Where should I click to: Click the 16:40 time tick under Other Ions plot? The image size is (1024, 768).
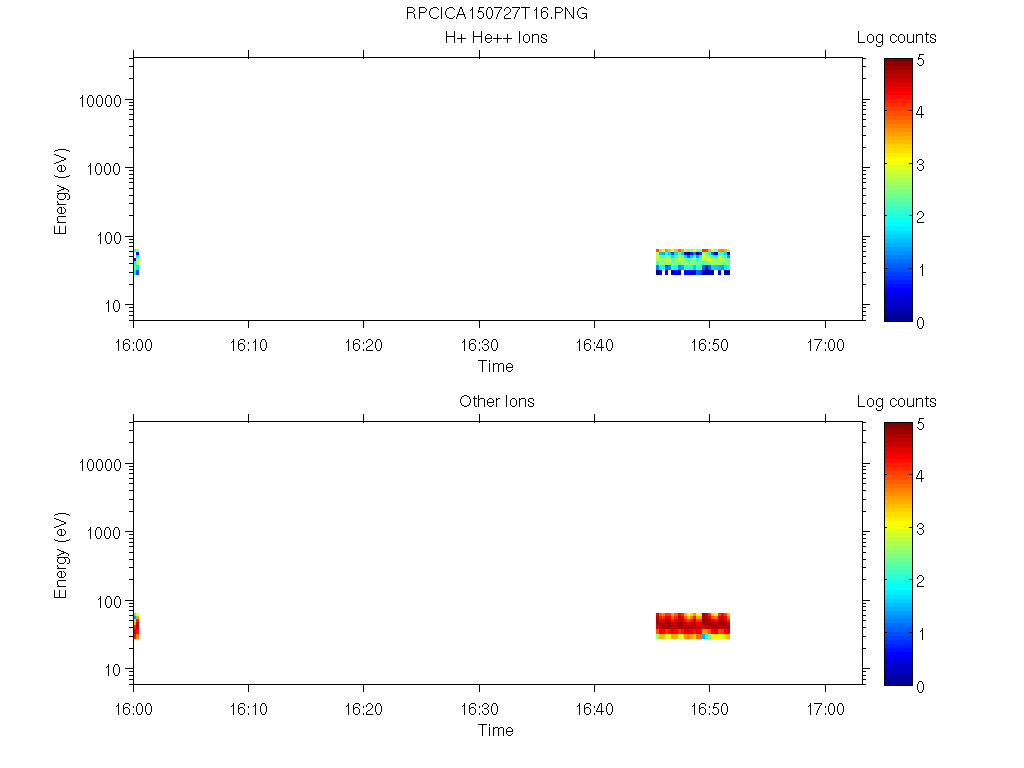tap(594, 709)
